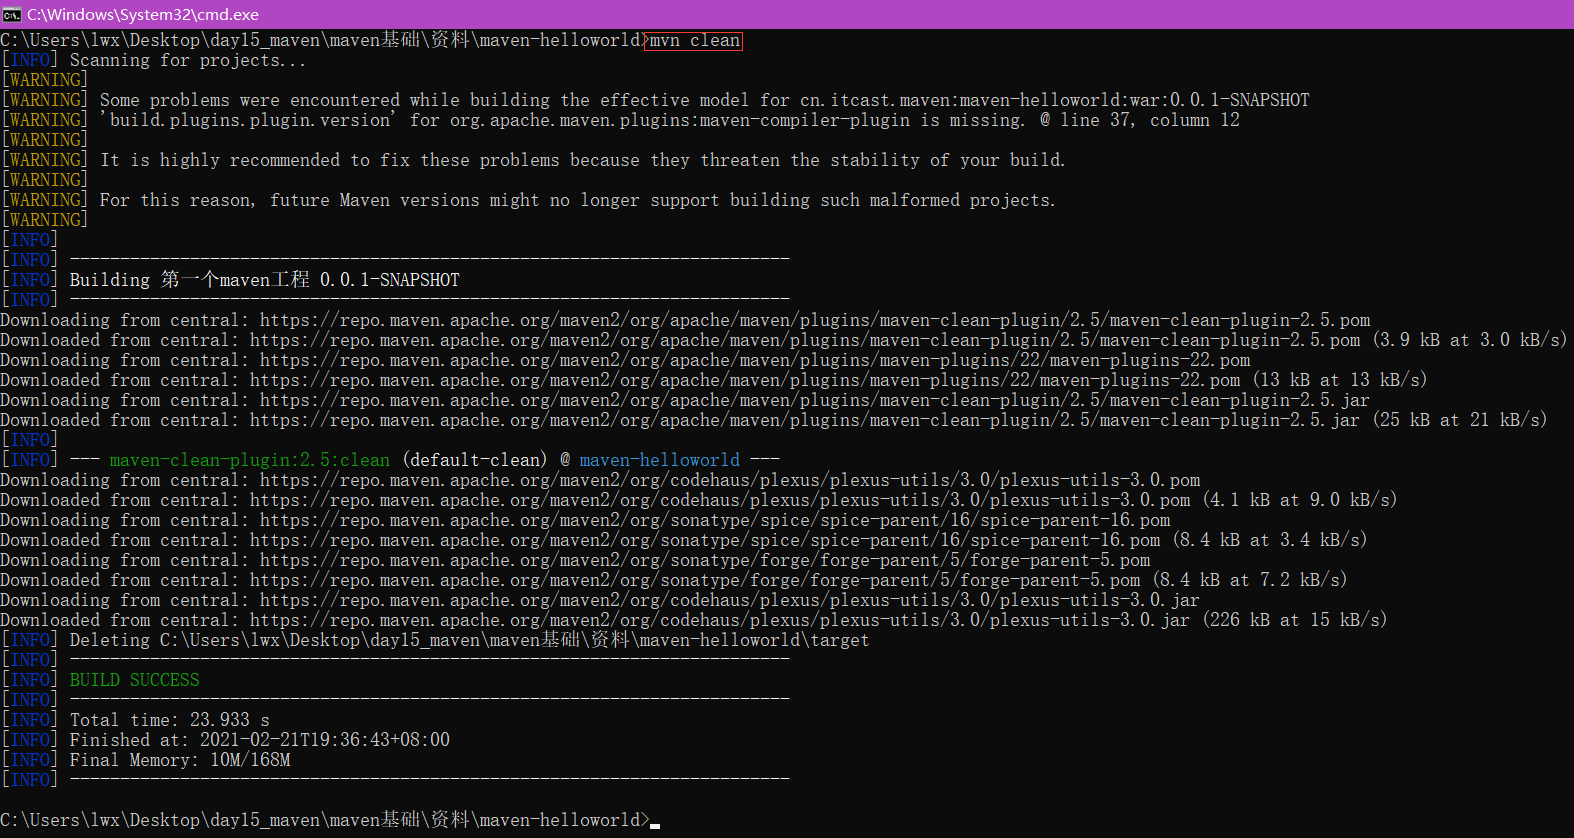Click '(8.4 kB at 7.2 kB/s)' text

[1250, 581]
